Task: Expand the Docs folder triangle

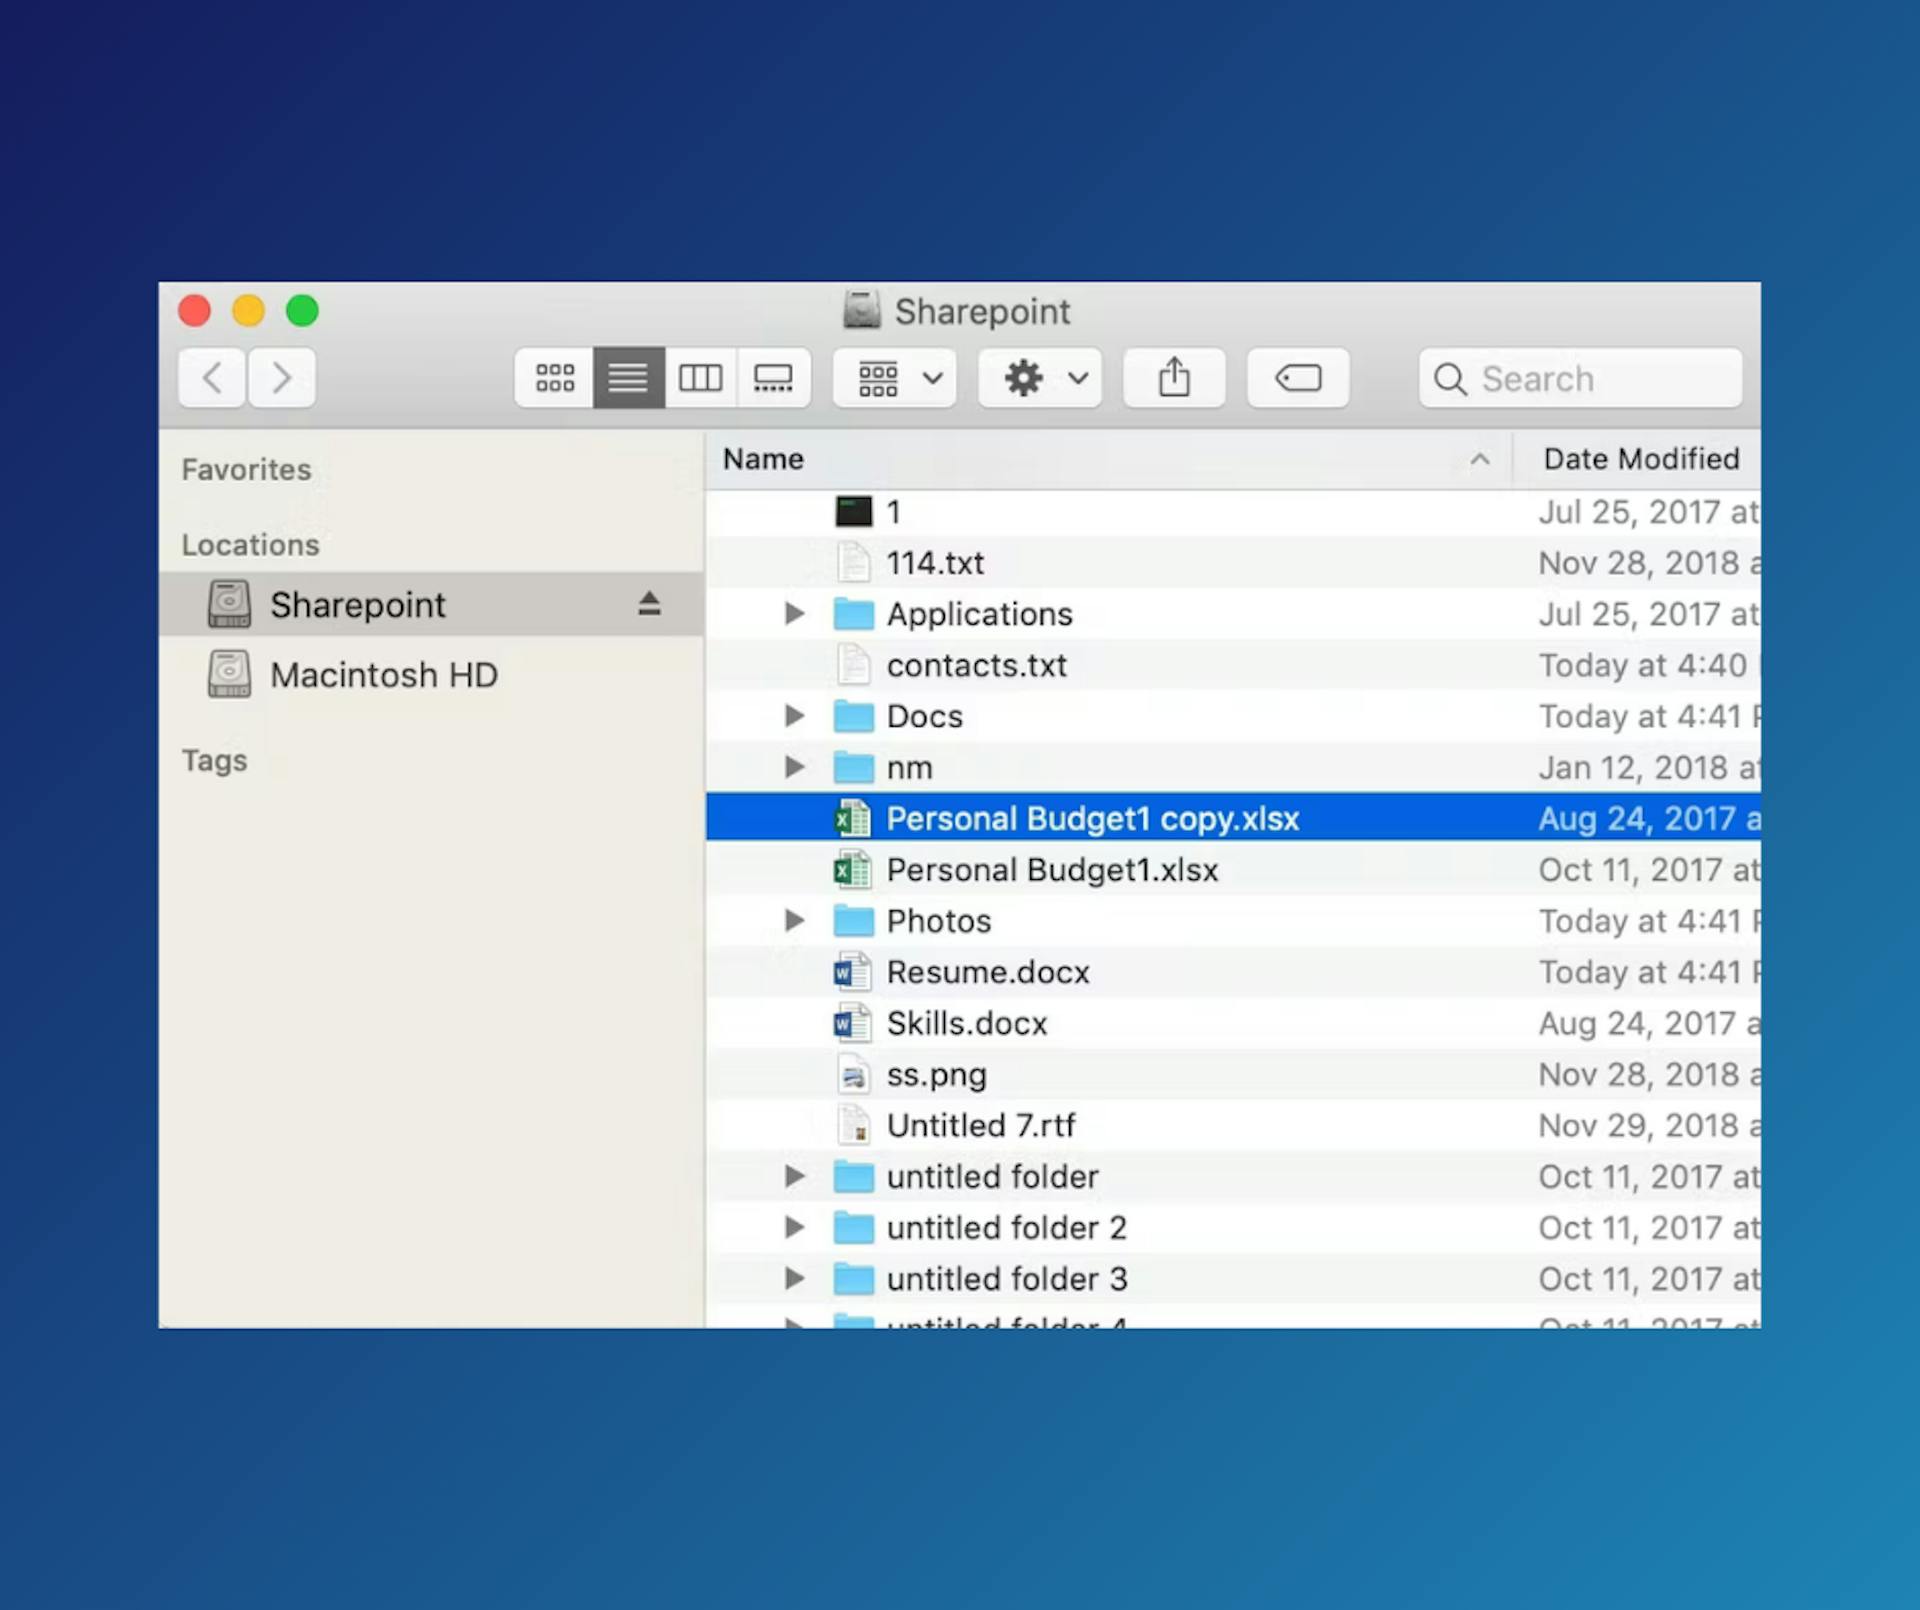Action: click(794, 716)
